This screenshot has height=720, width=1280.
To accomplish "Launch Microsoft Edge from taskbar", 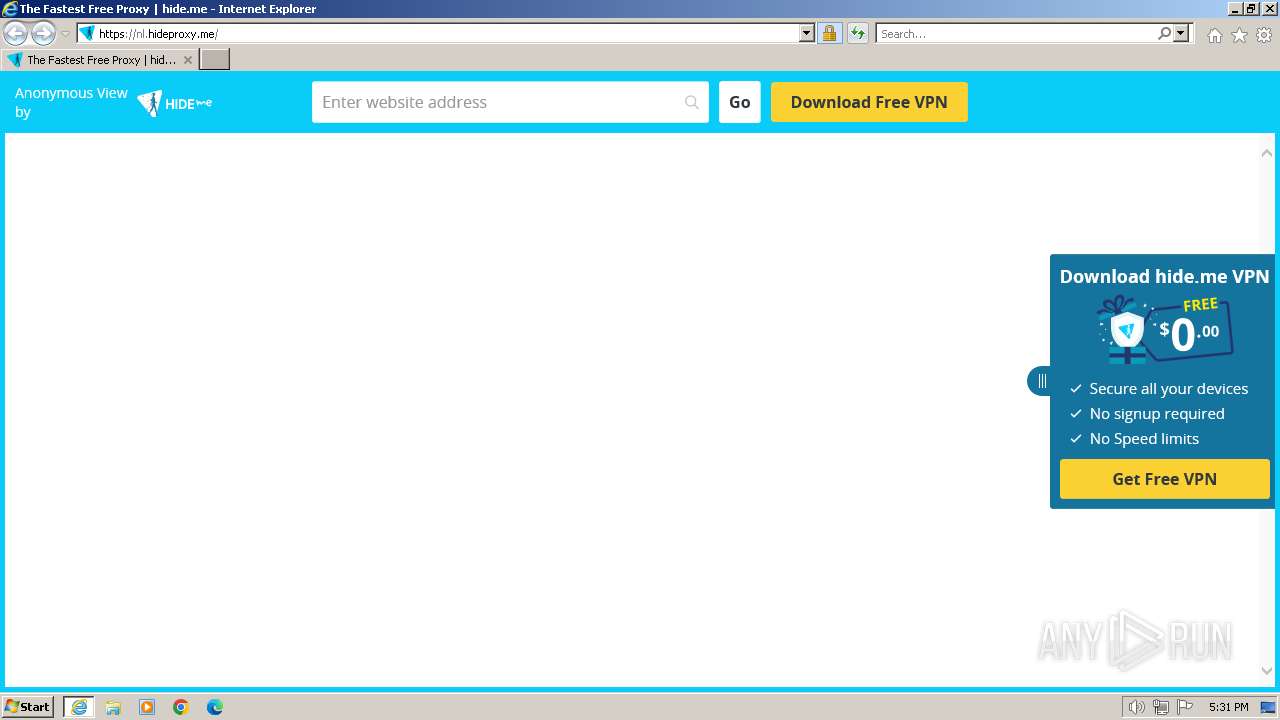I will [x=215, y=707].
